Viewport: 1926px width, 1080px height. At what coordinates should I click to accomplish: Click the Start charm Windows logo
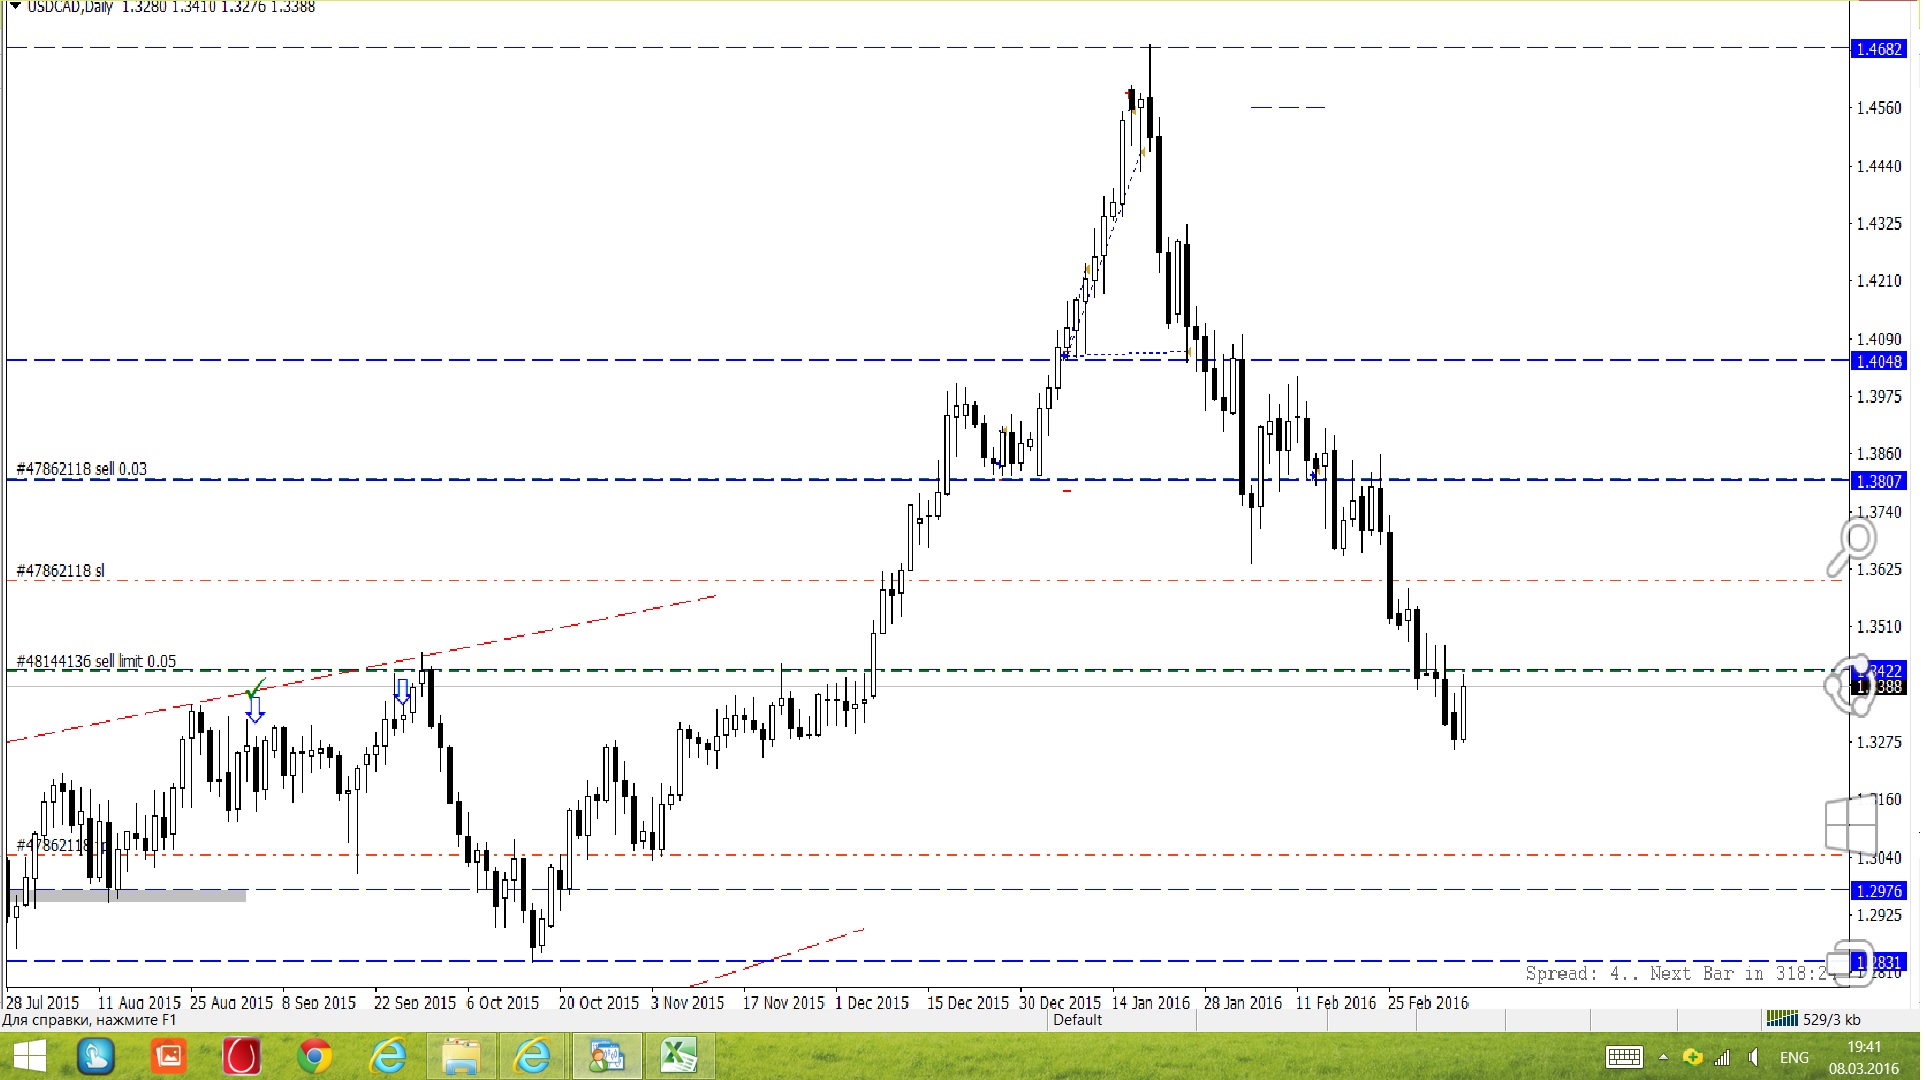1851,825
